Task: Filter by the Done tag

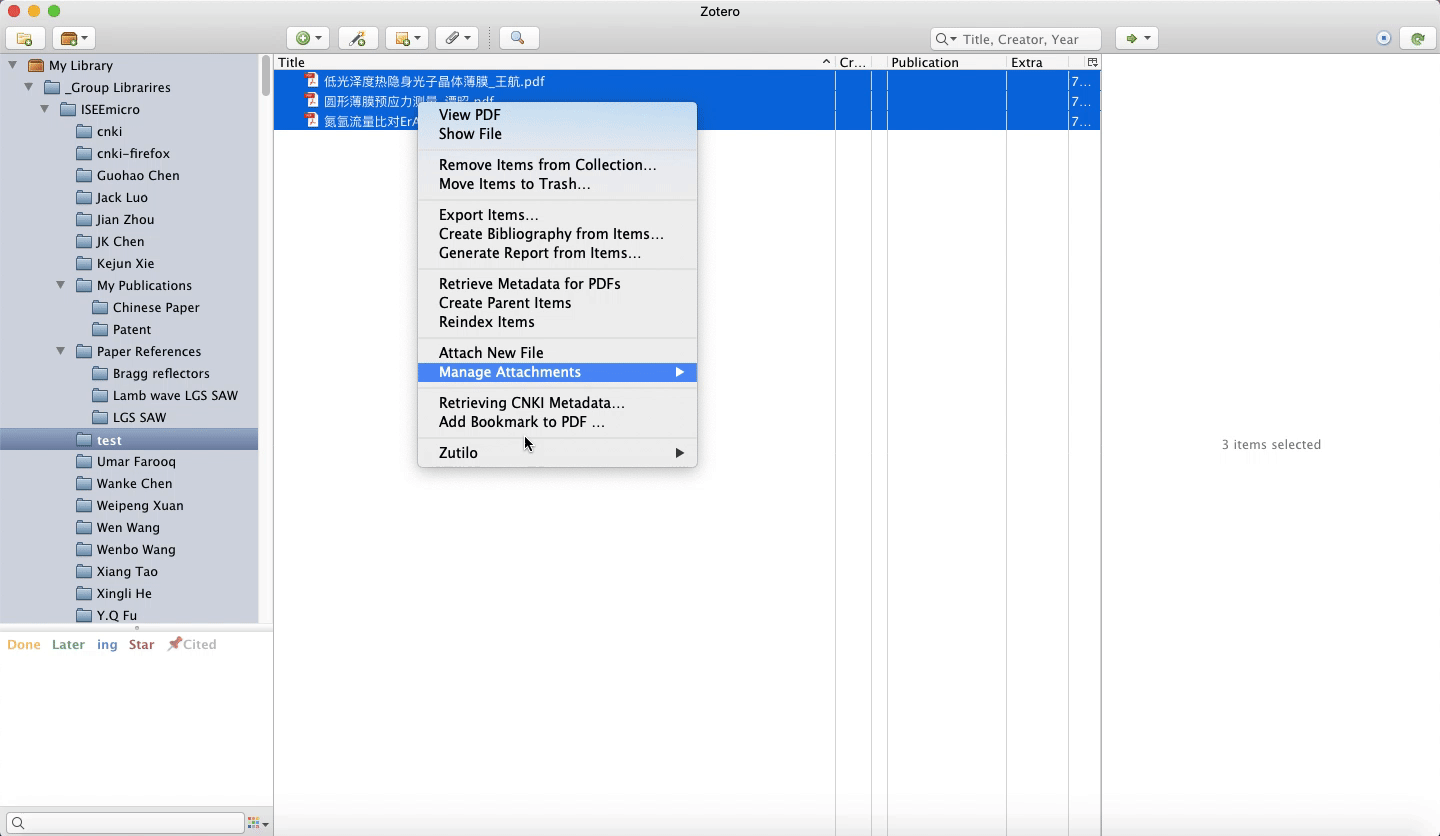Action: tap(24, 645)
